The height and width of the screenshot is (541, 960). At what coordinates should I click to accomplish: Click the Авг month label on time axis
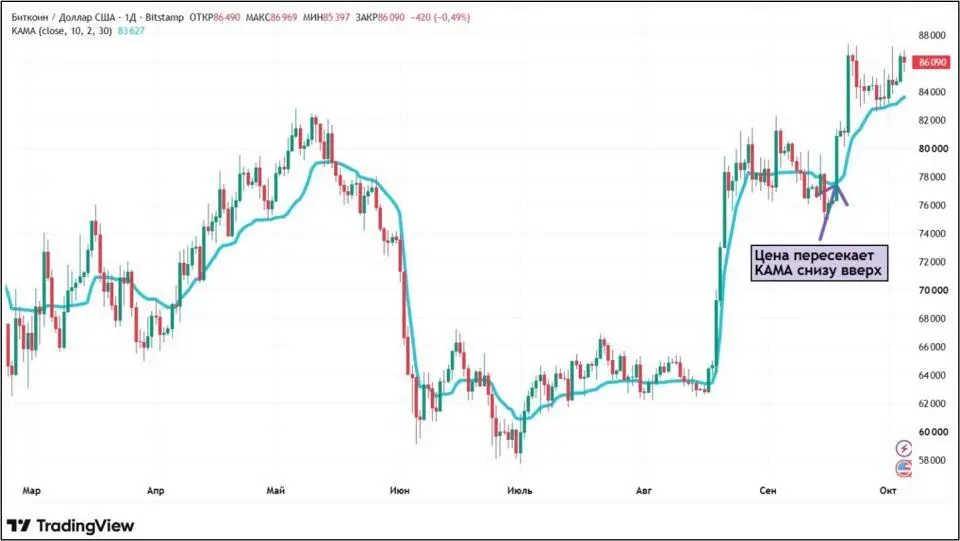644,491
